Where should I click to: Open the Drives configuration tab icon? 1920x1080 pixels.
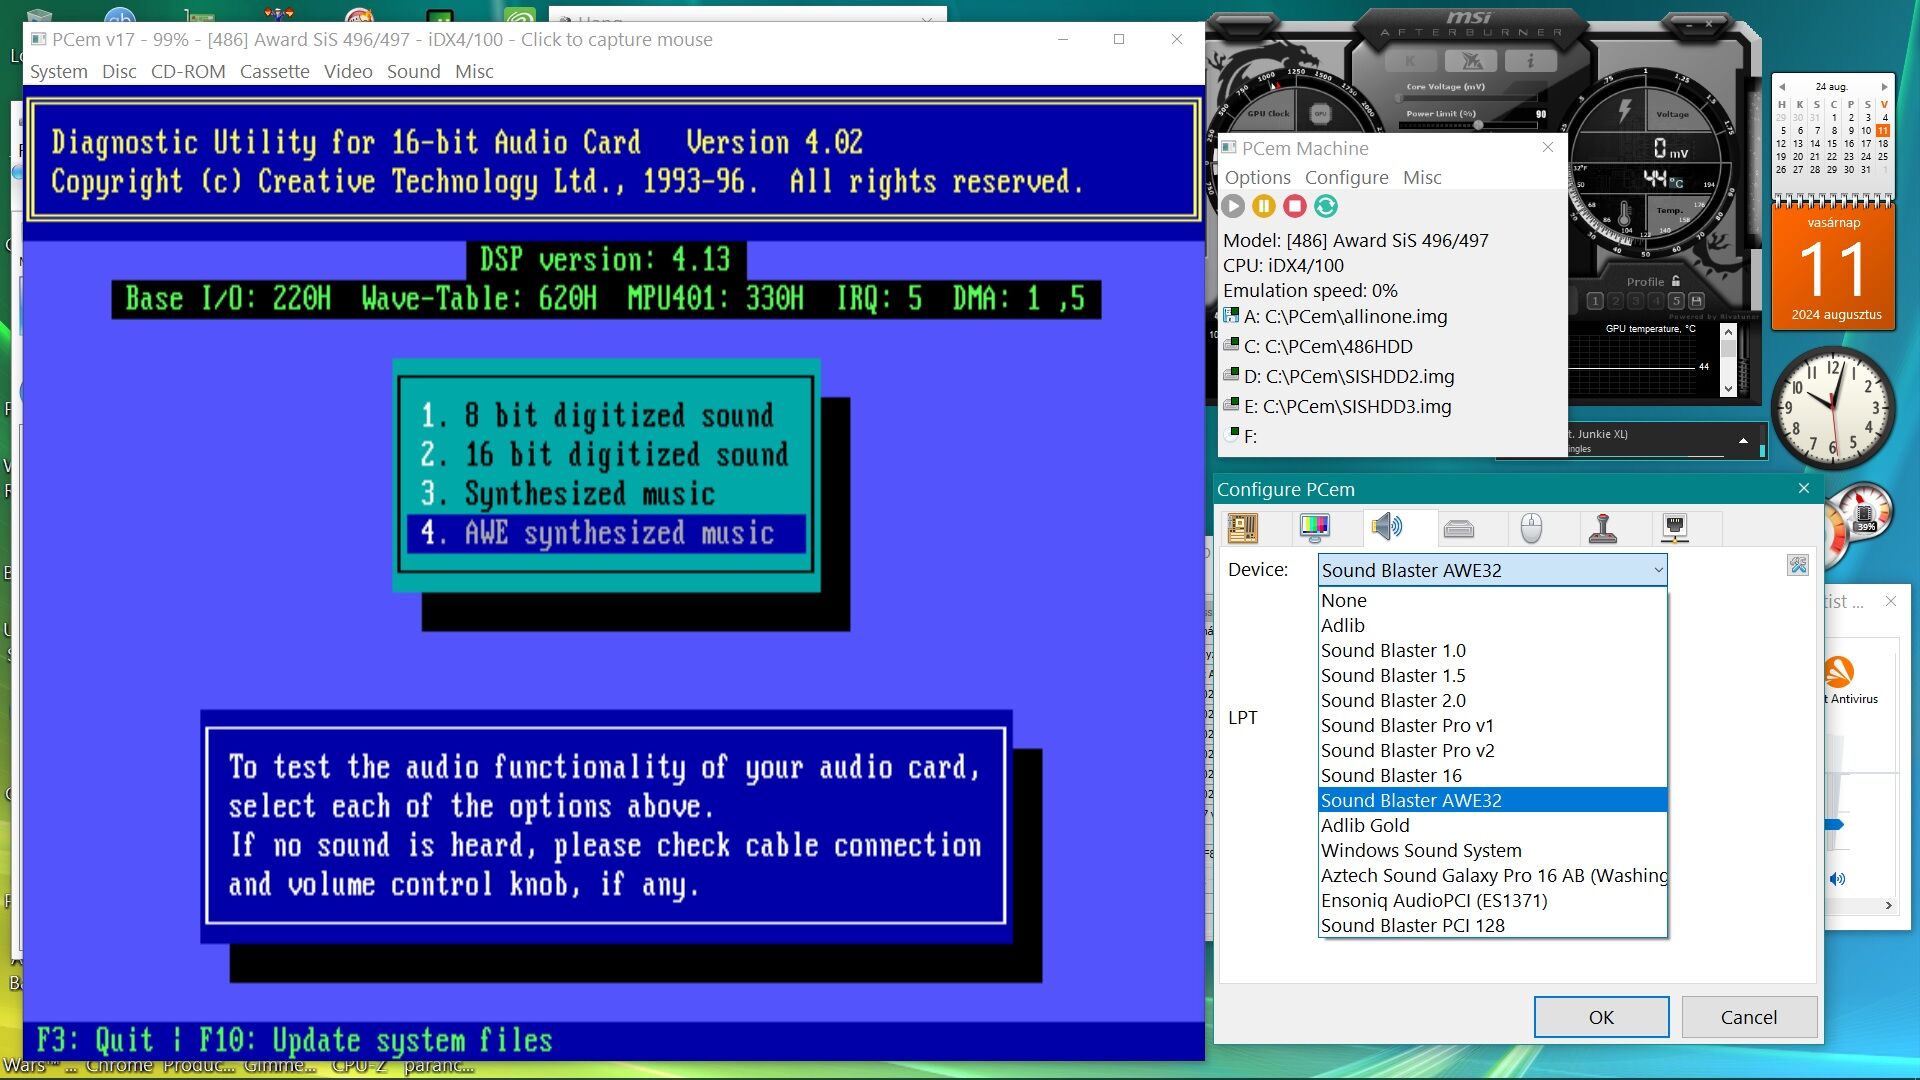[x=1459, y=528]
